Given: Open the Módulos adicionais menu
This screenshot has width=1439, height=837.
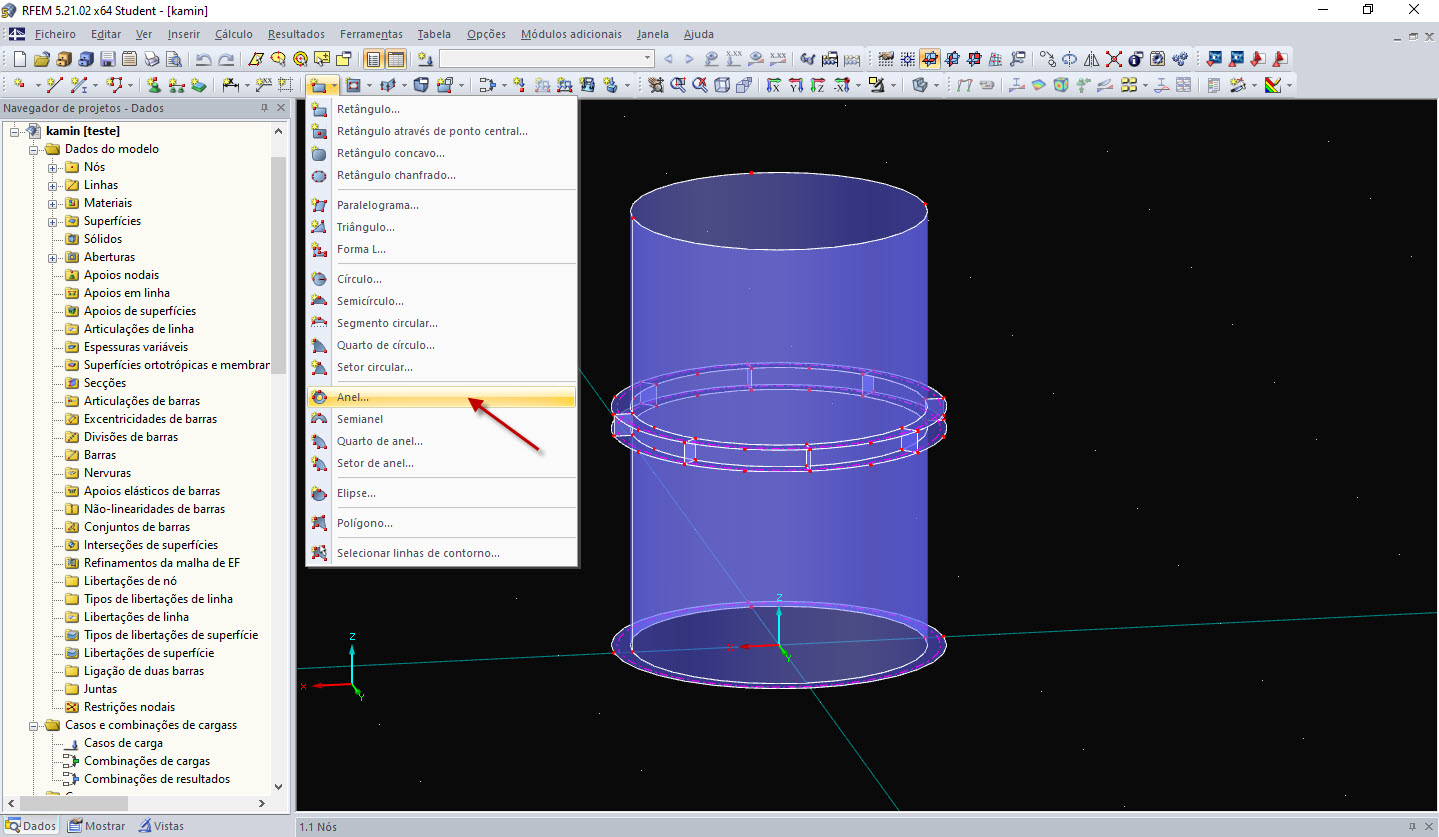Looking at the screenshot, I should pos(571,34).
